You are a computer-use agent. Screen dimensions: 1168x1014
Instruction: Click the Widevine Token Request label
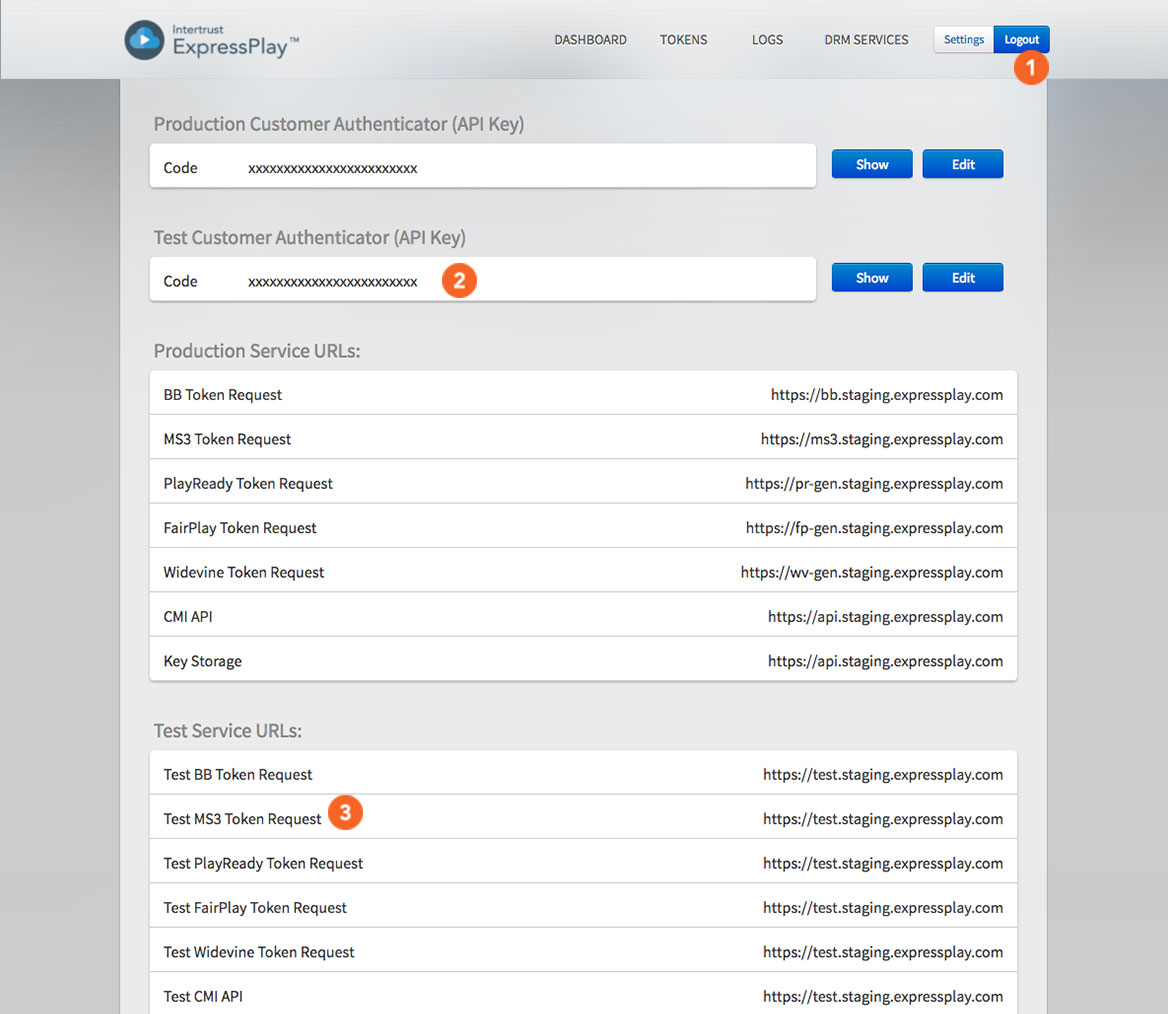(244, 572)
